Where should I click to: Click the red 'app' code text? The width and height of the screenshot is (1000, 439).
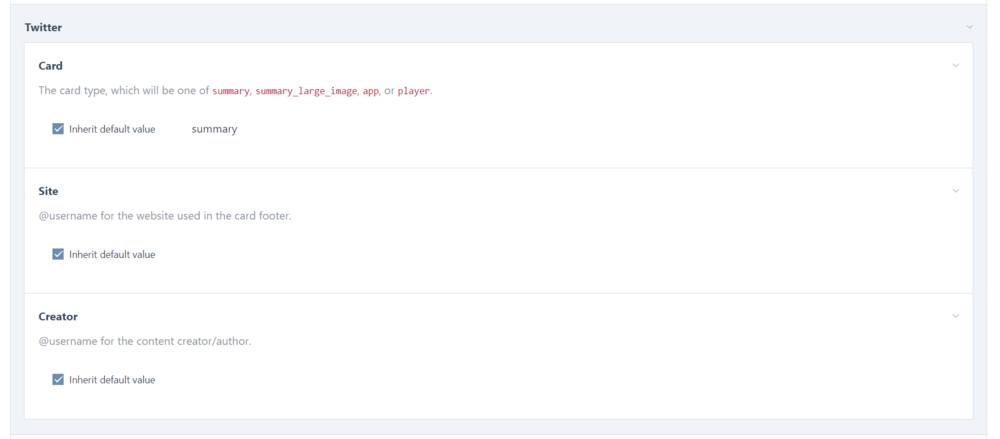tap(370, 91)
